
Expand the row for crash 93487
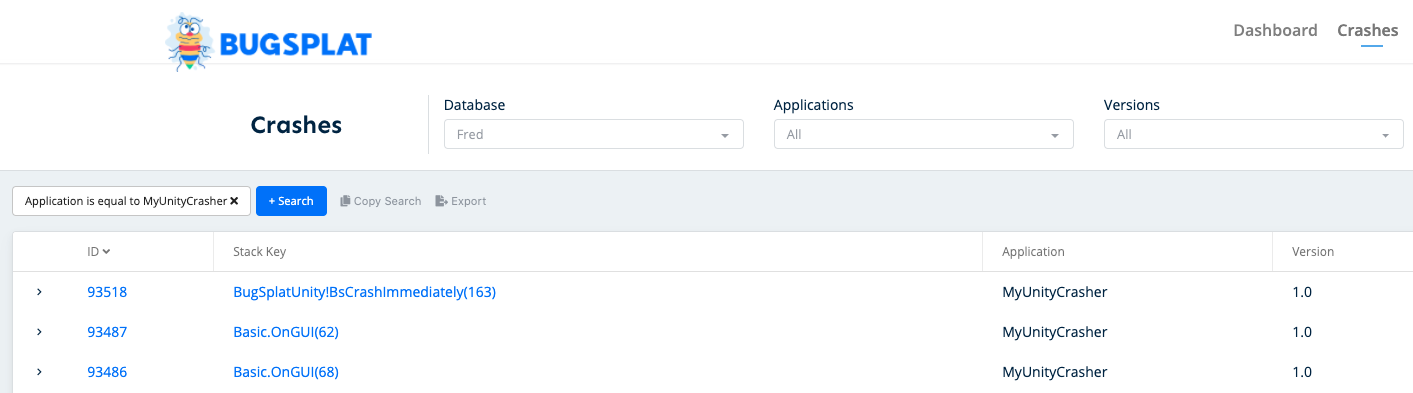(x=39, y=332)
